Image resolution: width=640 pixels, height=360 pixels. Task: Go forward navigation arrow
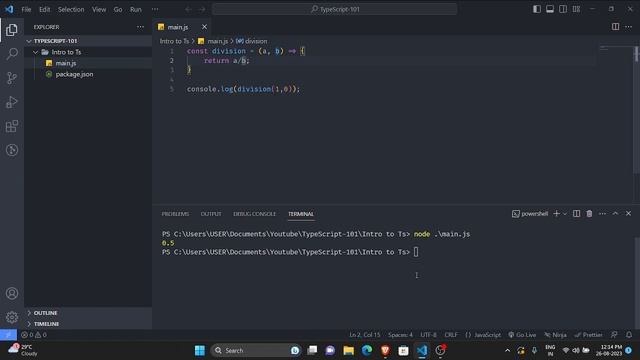(x=202, y=9)
